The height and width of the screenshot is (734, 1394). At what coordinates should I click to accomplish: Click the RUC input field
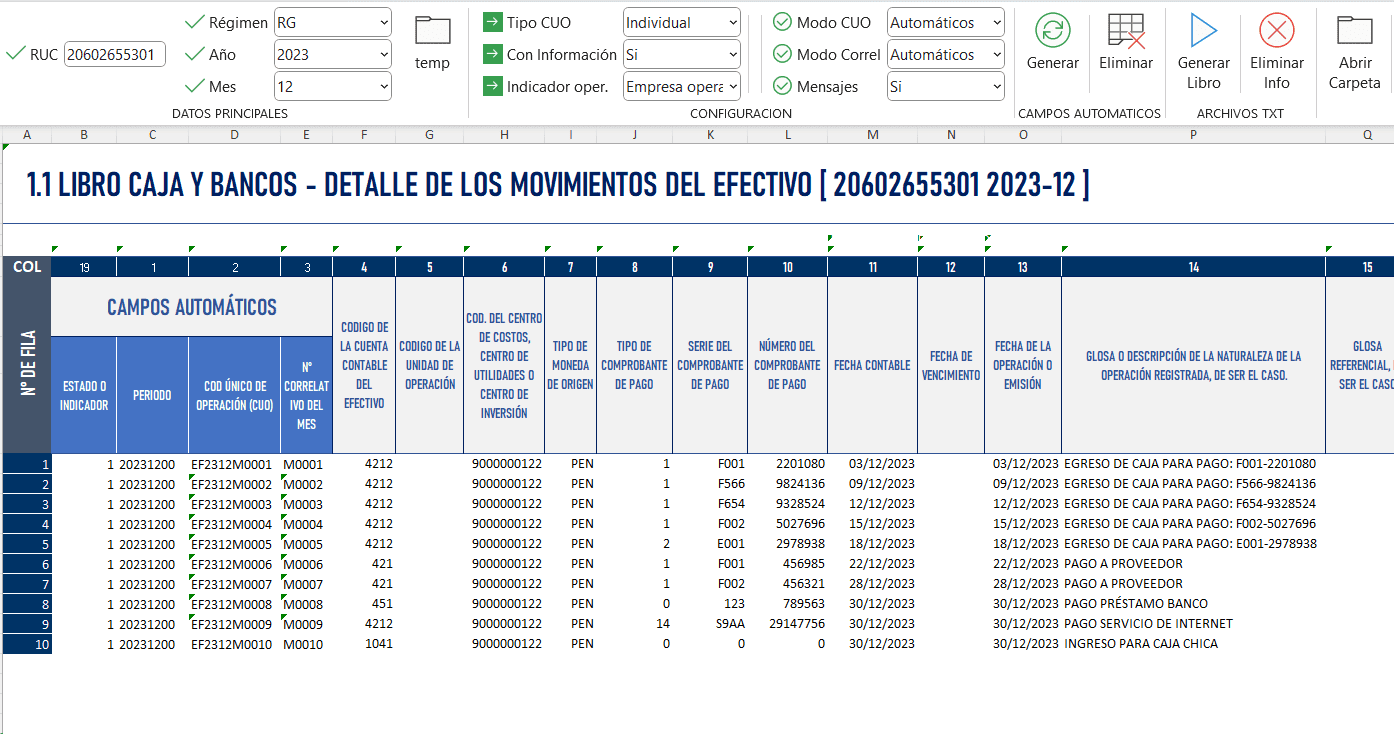tap(115, 55)
